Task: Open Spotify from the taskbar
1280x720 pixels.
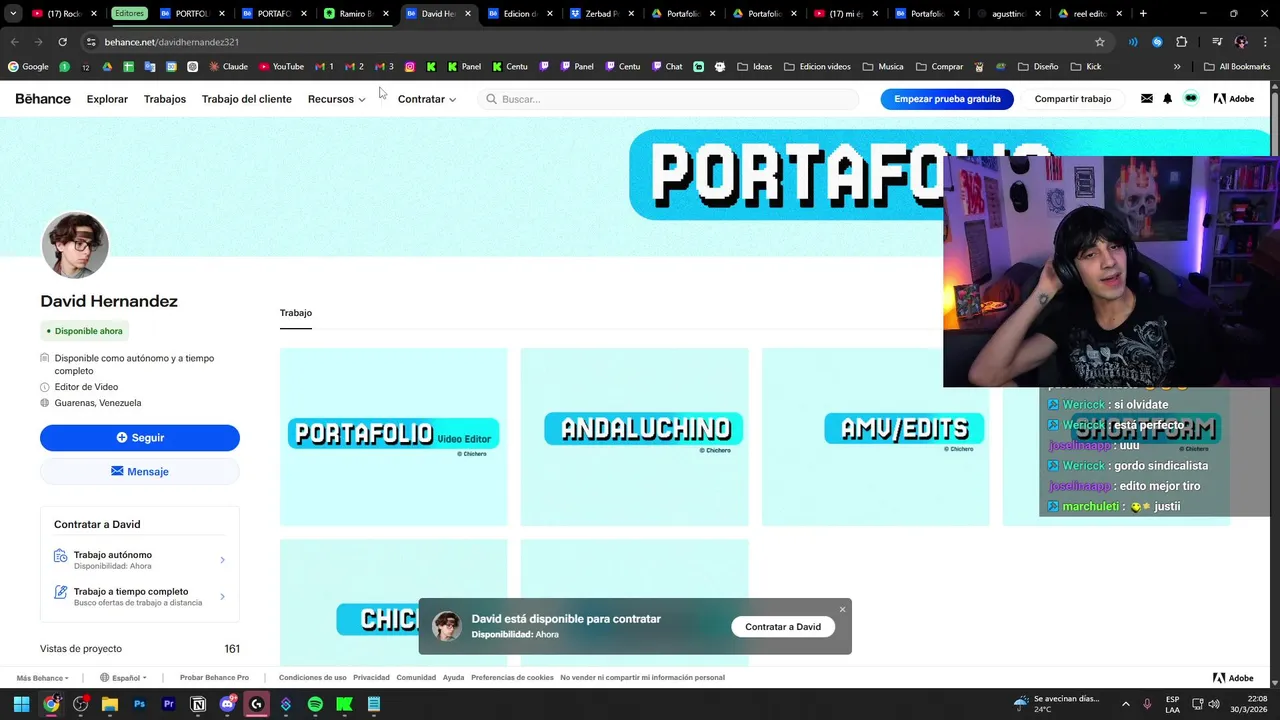Action: click(x=315, y=704)
